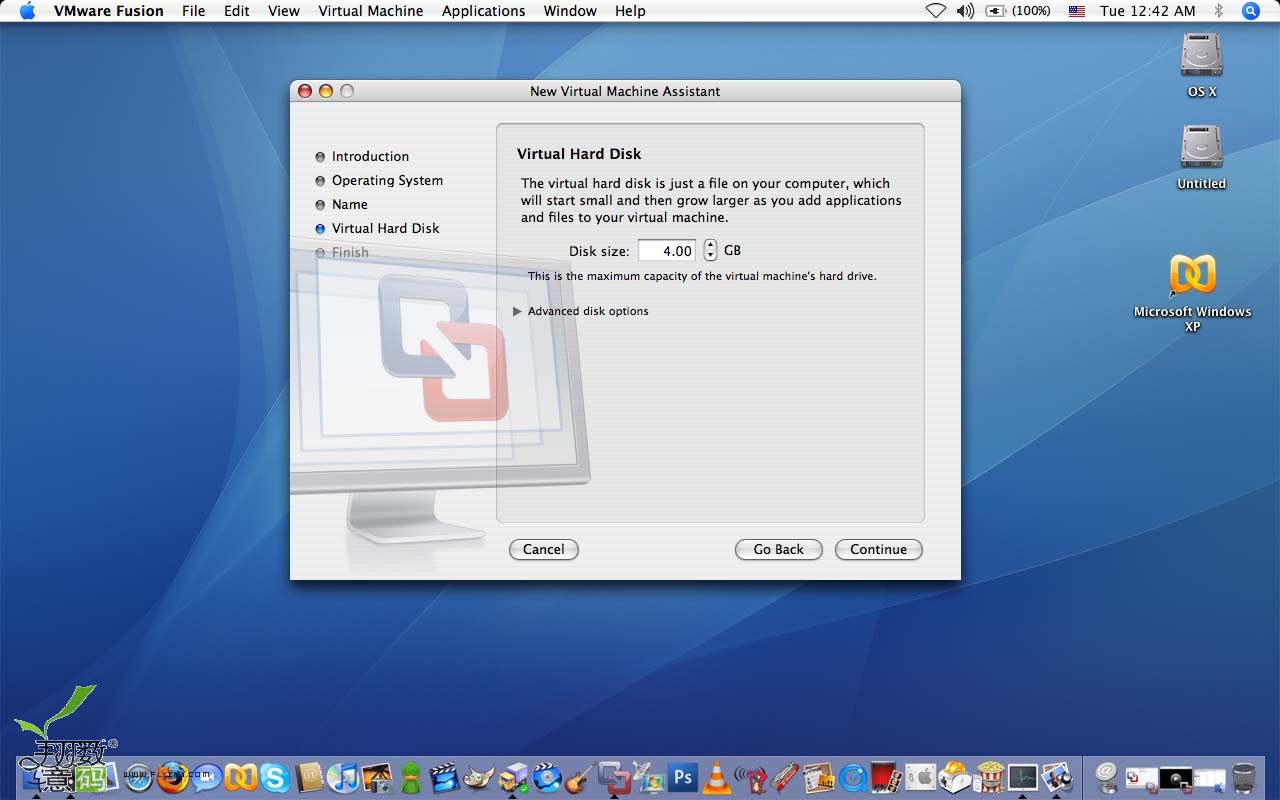Open Toast toaster icon in dock
Viewport: 1280px width, 800px height.
click(x=955, y=777)
